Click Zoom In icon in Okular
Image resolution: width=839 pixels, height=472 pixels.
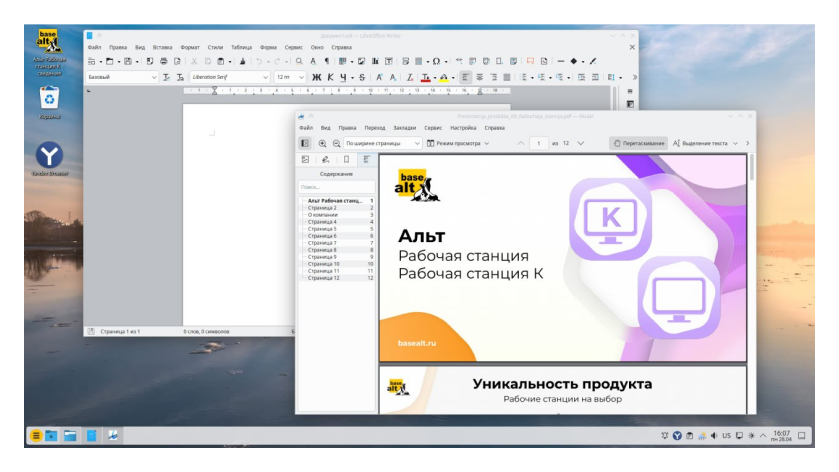(x=322, y=143)
